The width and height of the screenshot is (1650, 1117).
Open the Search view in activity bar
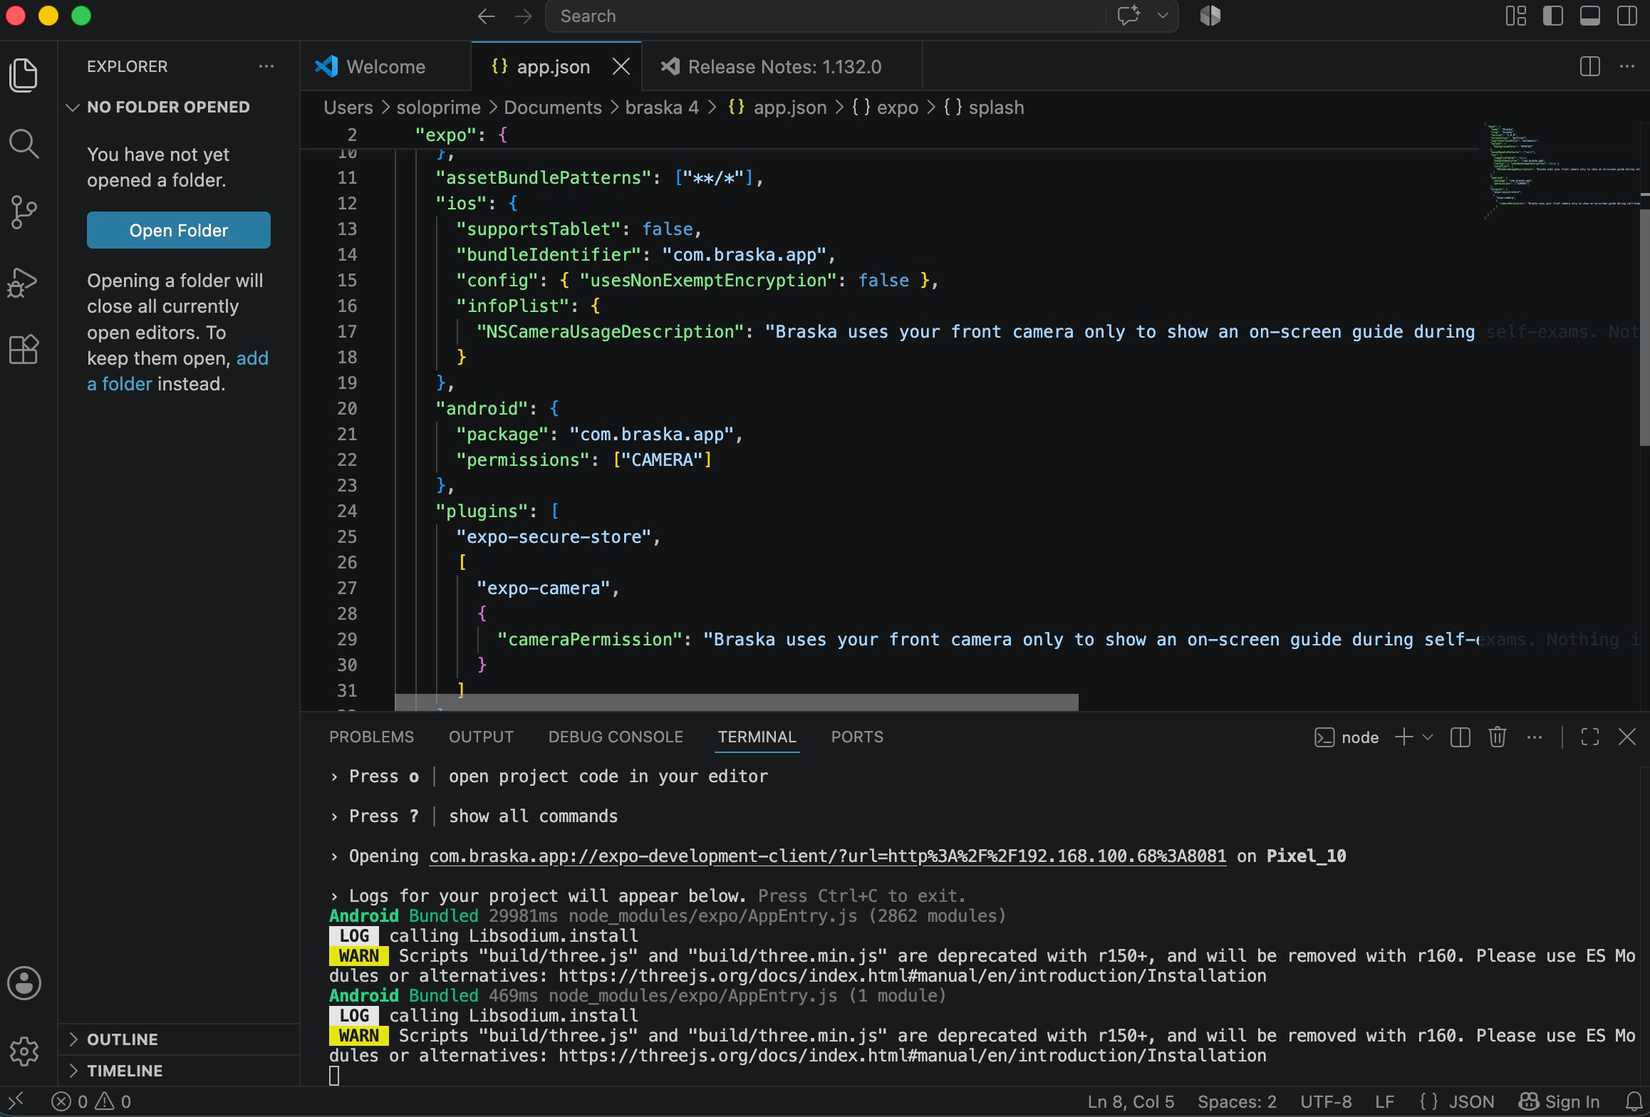point(24,144)
